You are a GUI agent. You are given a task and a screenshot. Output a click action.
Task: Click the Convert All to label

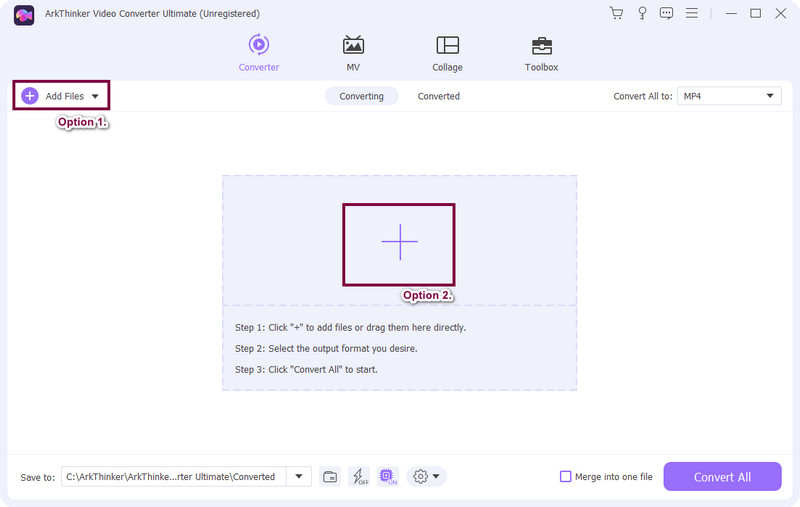point(643,96)
